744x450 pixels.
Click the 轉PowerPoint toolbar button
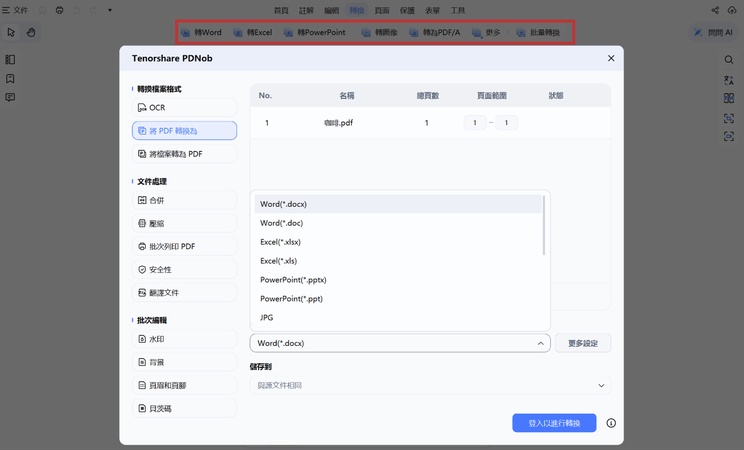(315, 32)
